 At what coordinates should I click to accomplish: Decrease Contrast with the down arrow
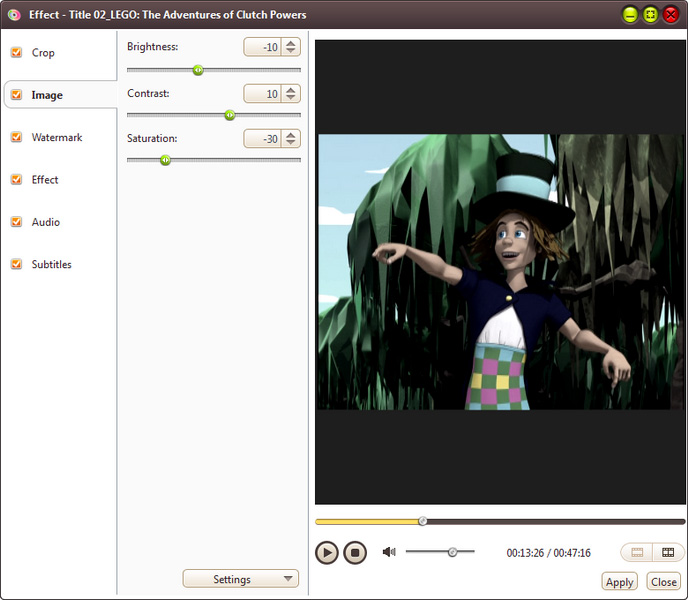coord(291,98)
